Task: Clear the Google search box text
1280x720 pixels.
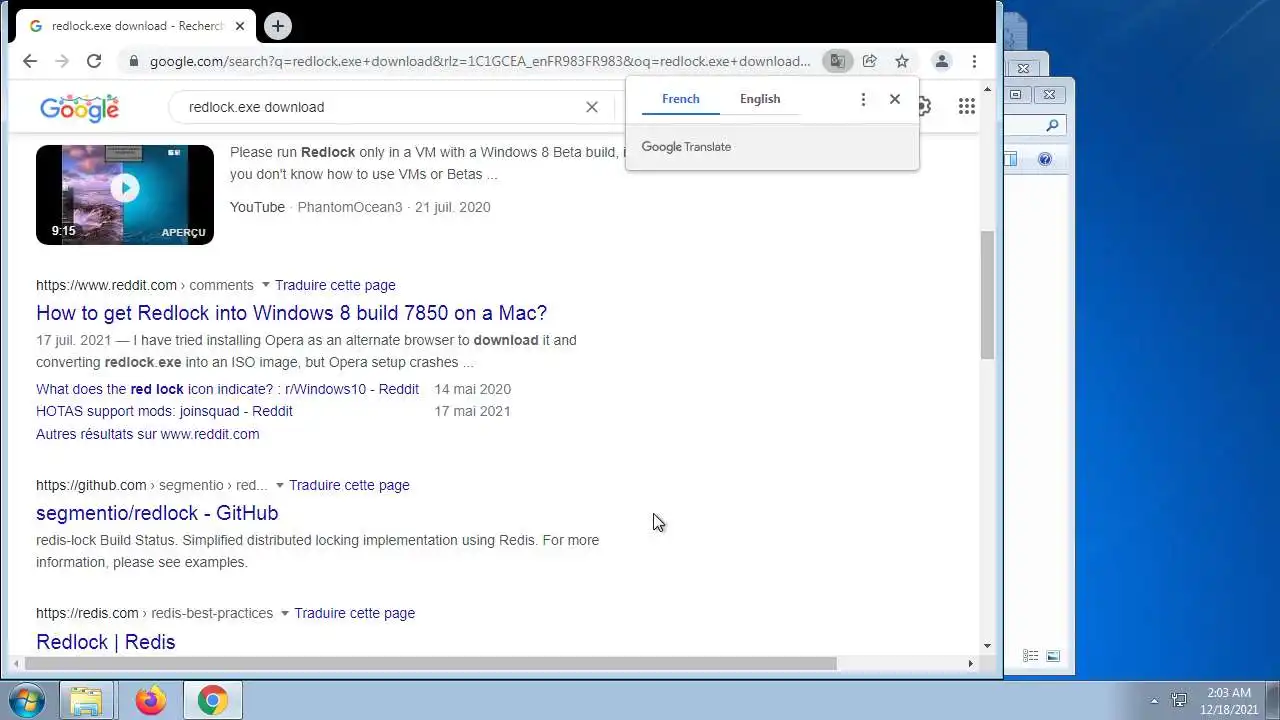Action: [592, 107]
